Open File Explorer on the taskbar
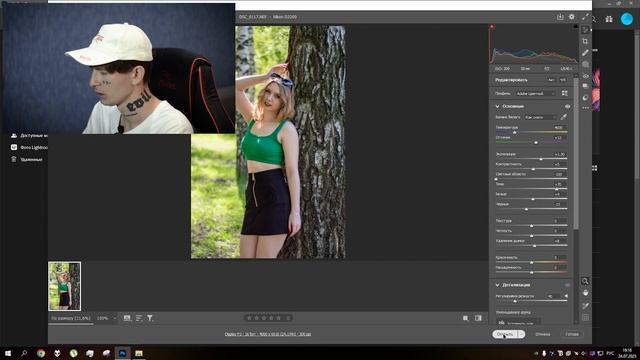The height and width of the screenshot is (360, 640). click(x=139, y=353)
